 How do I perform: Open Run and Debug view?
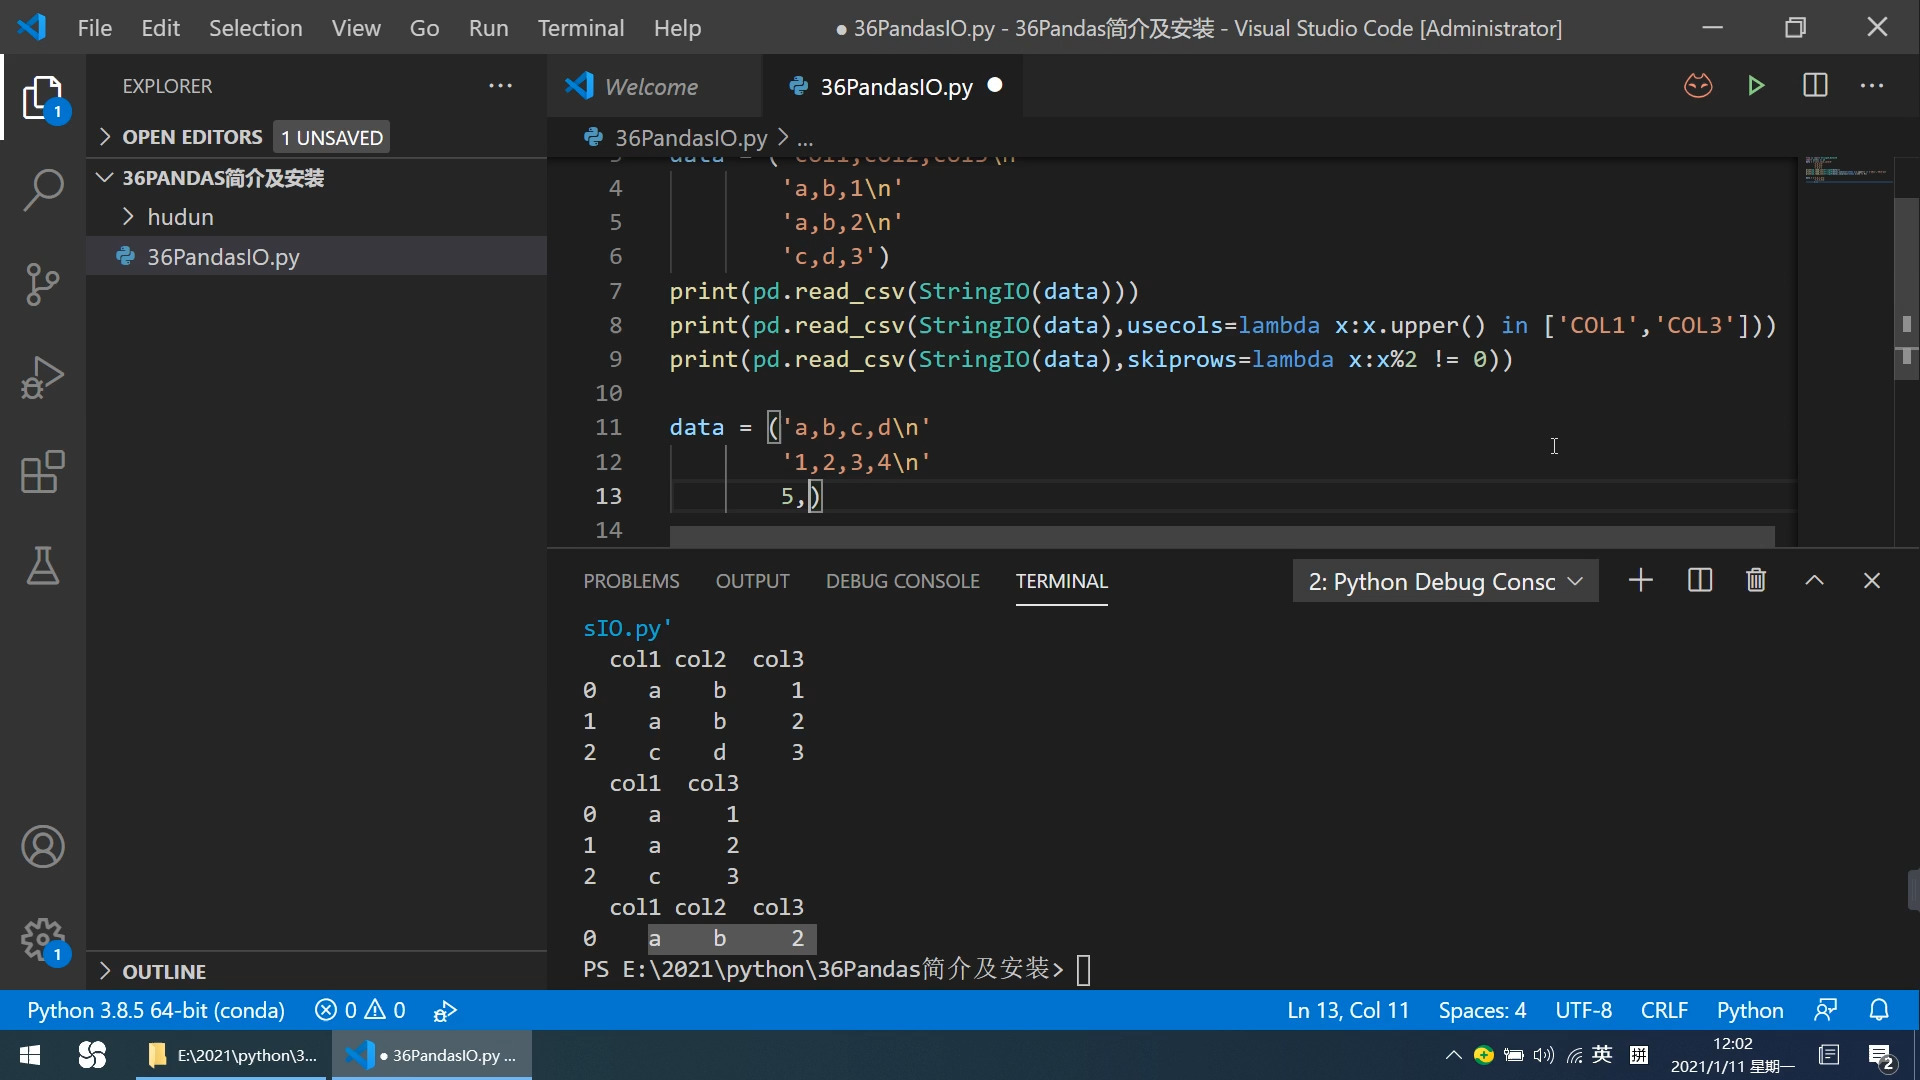pyautogui.click(x=42, y=378)
